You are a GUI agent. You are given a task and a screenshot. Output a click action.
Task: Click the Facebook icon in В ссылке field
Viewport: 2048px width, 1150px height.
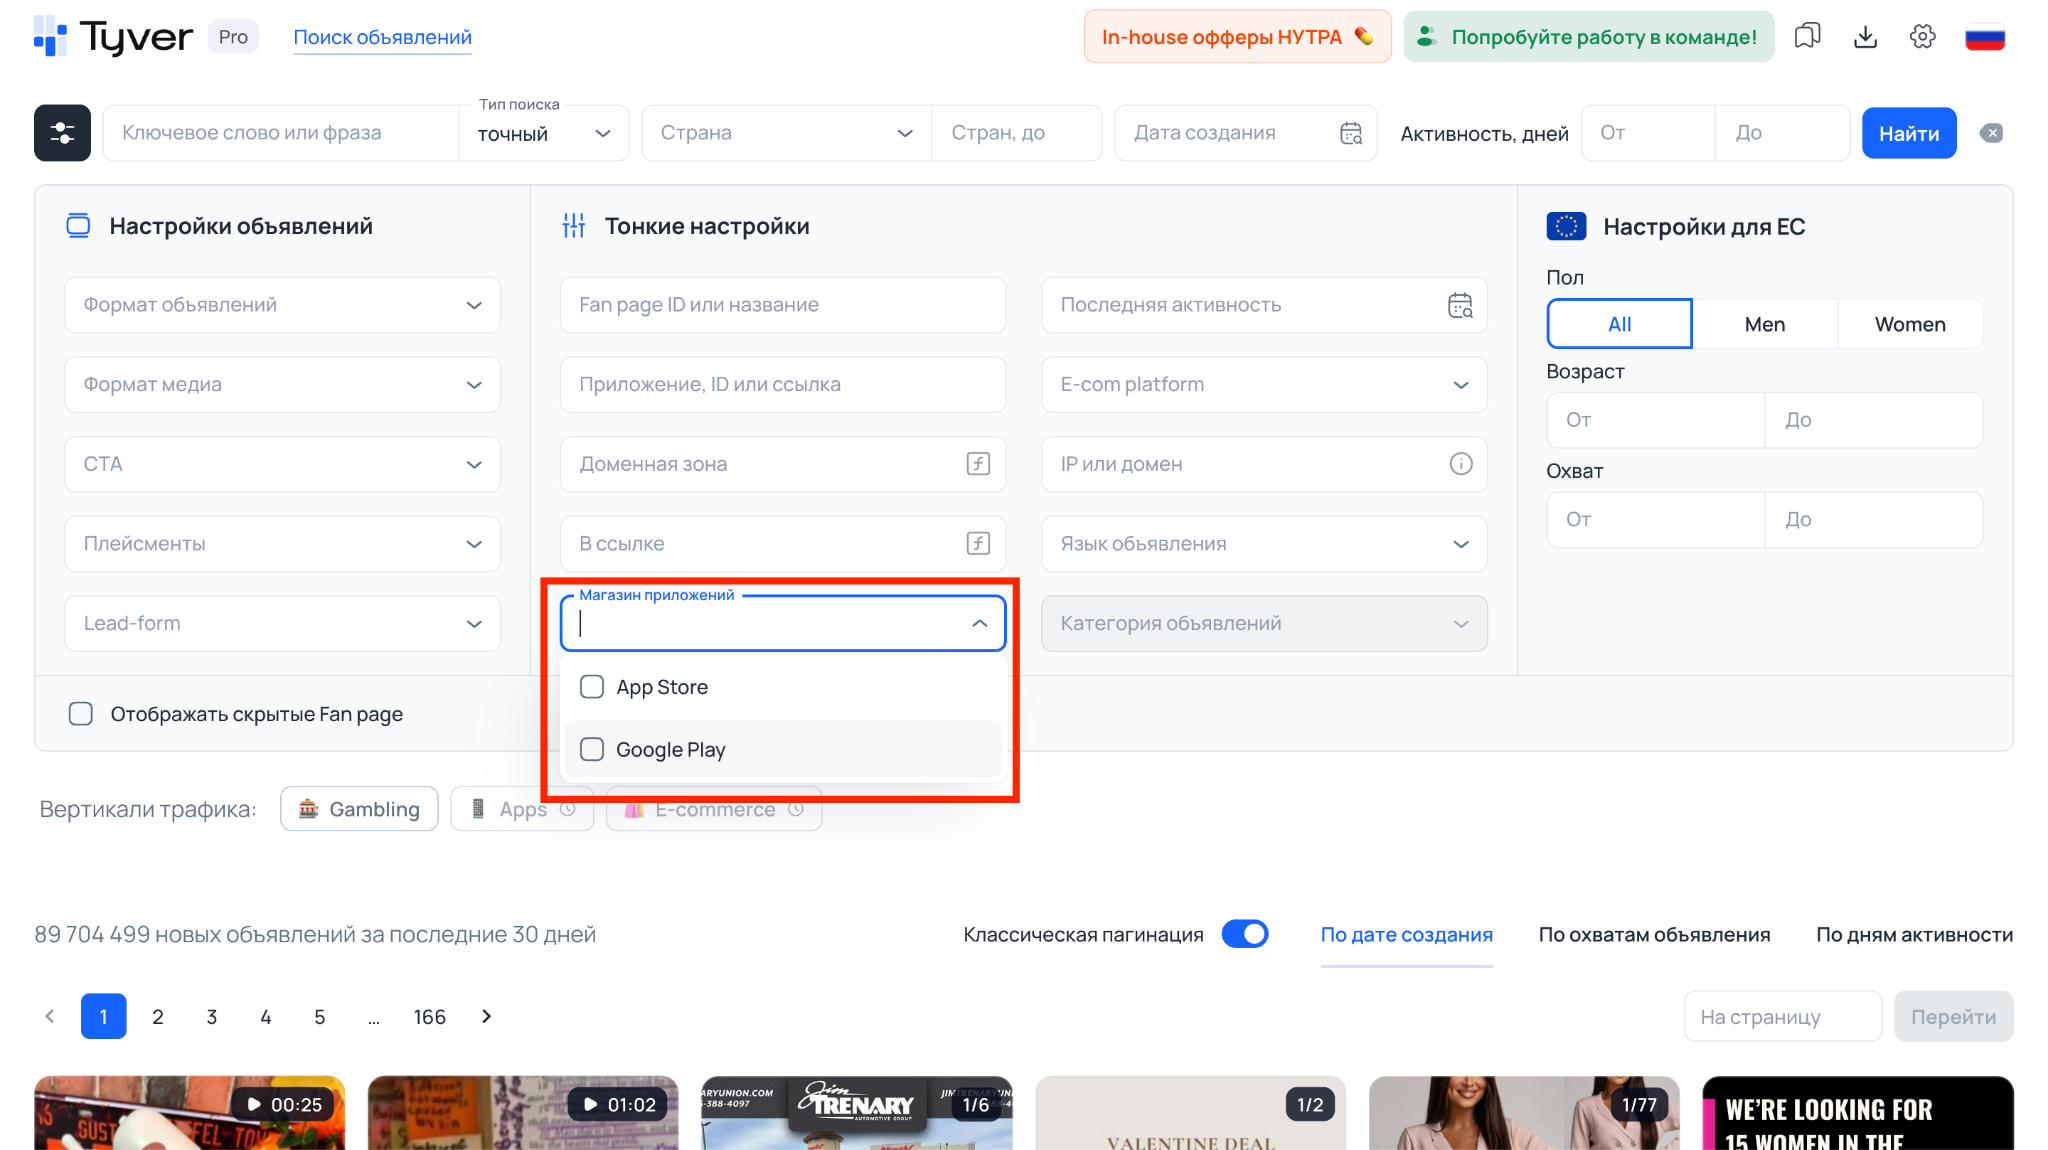click(x=976, y=543)
